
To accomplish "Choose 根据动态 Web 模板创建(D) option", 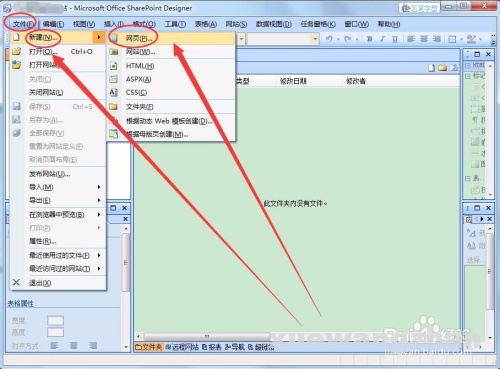I will pyautogui.click(x=171, y=121).
